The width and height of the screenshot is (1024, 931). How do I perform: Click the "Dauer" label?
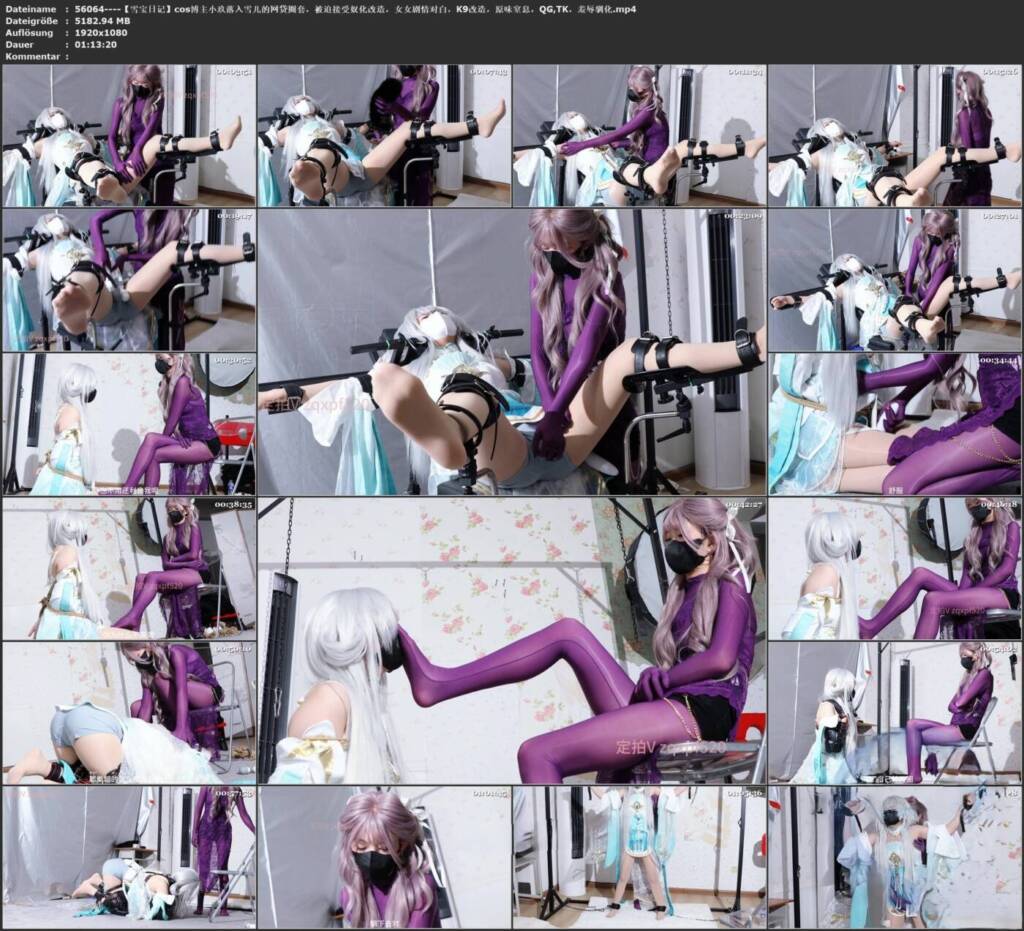[20, 44]
